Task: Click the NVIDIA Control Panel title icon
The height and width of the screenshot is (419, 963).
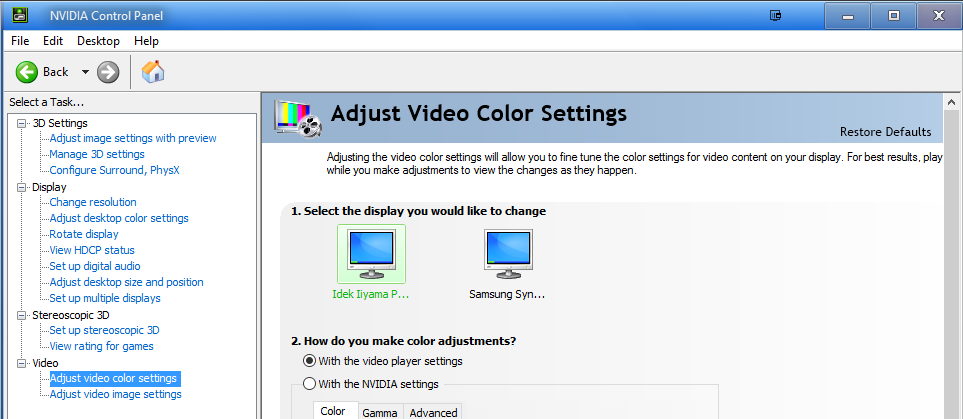Action: (x=17, y=16)
